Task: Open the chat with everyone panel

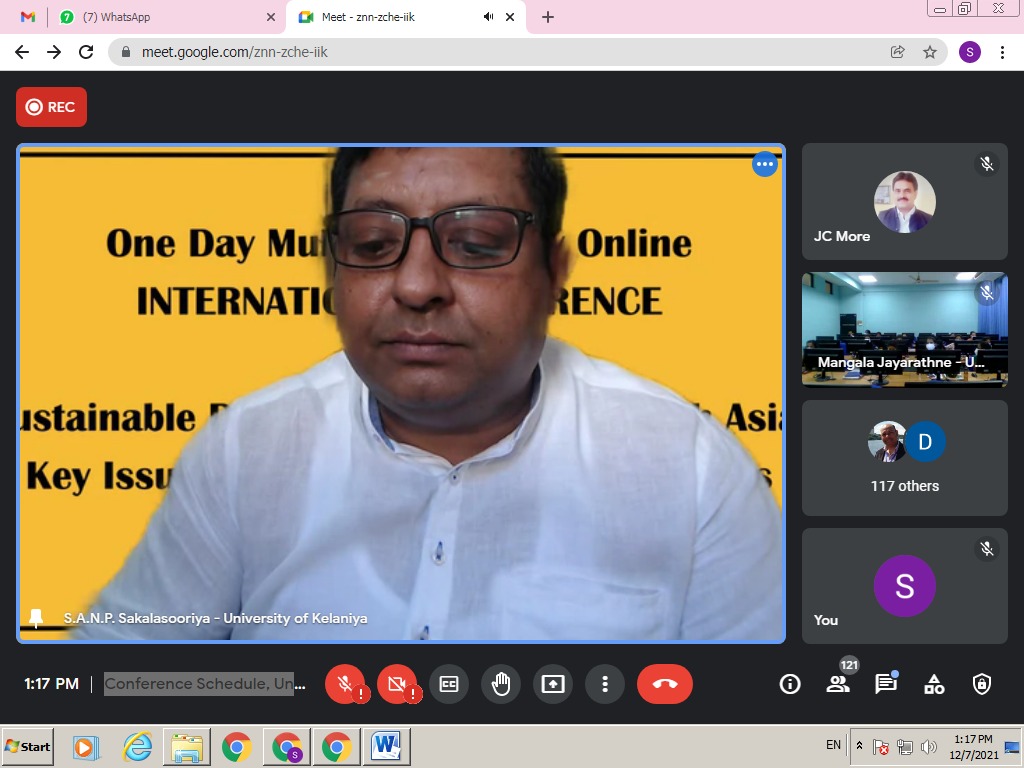Action: [x=886, y=684]
